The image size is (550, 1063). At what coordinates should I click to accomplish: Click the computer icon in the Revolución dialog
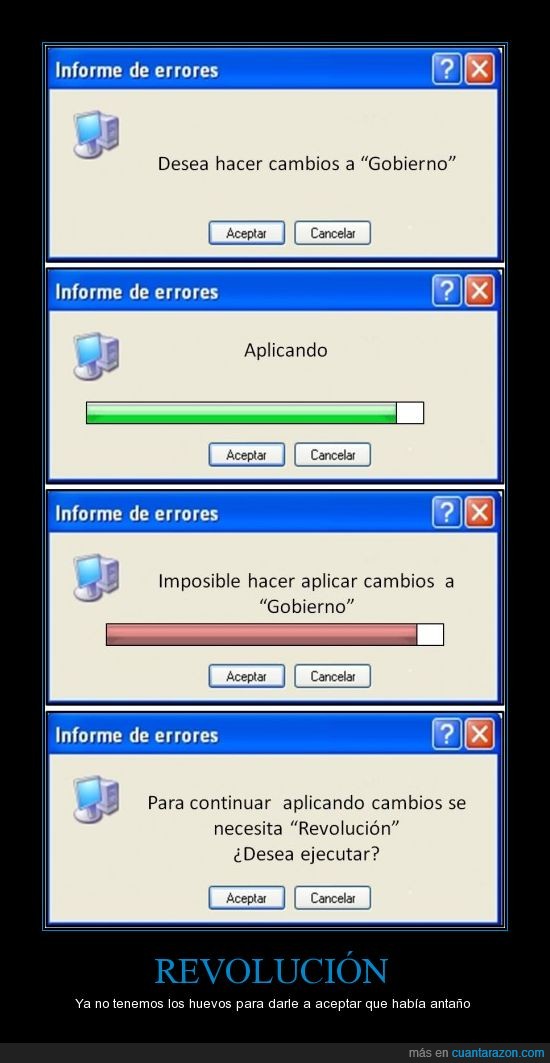click(96, 799)
